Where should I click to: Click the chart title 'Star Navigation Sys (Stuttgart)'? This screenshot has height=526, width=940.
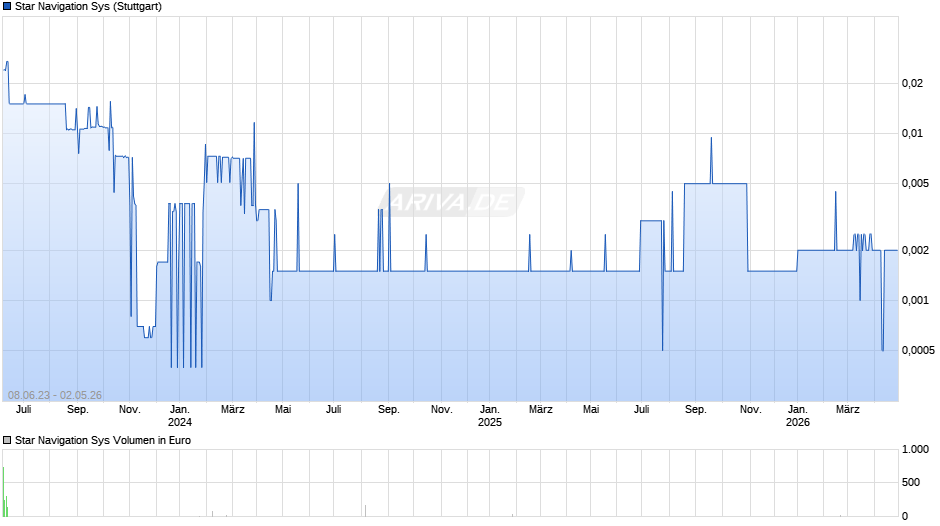coord(88,7)
